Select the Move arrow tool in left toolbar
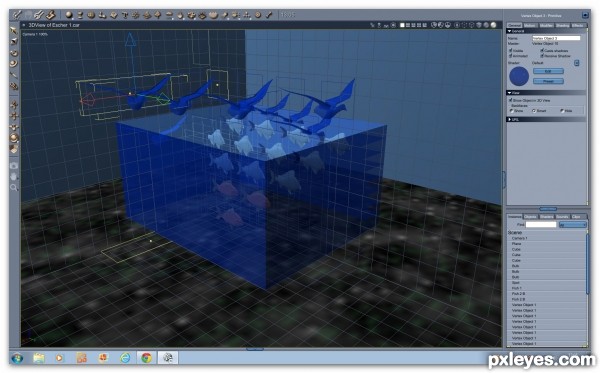The image size is (600, 373). pyautogui.click(x=14, y=31)
